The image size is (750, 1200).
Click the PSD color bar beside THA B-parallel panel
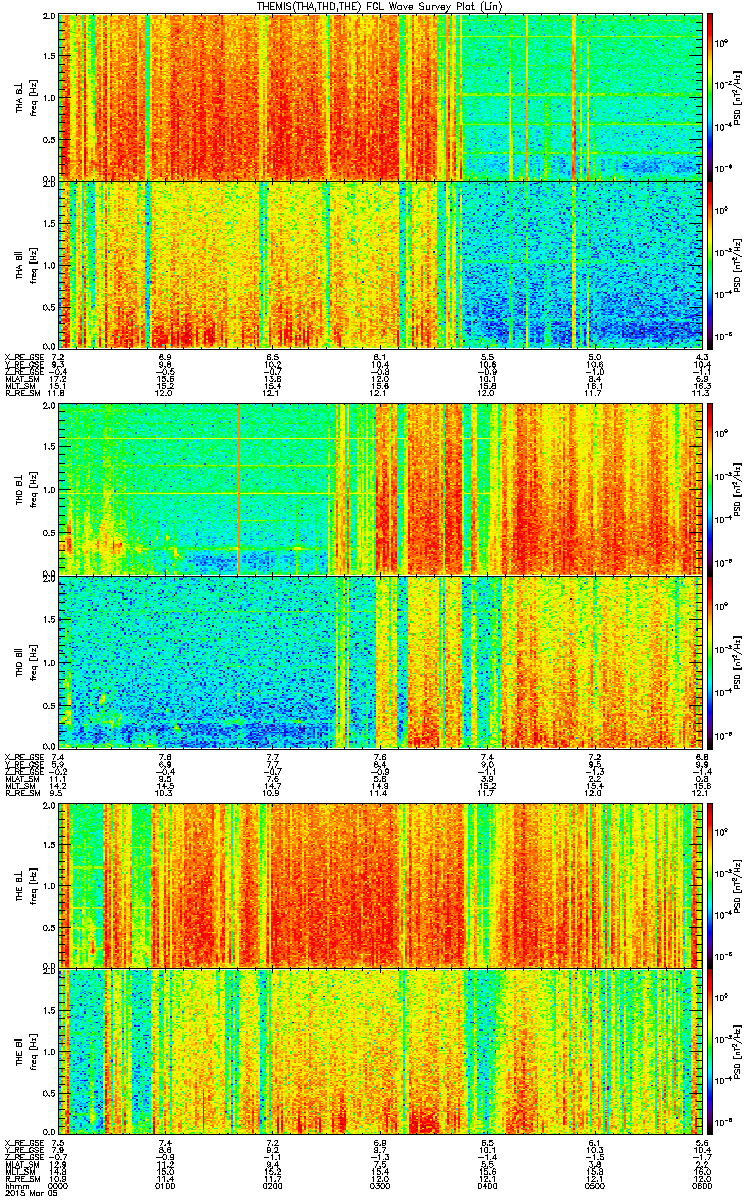click(710, 265)
